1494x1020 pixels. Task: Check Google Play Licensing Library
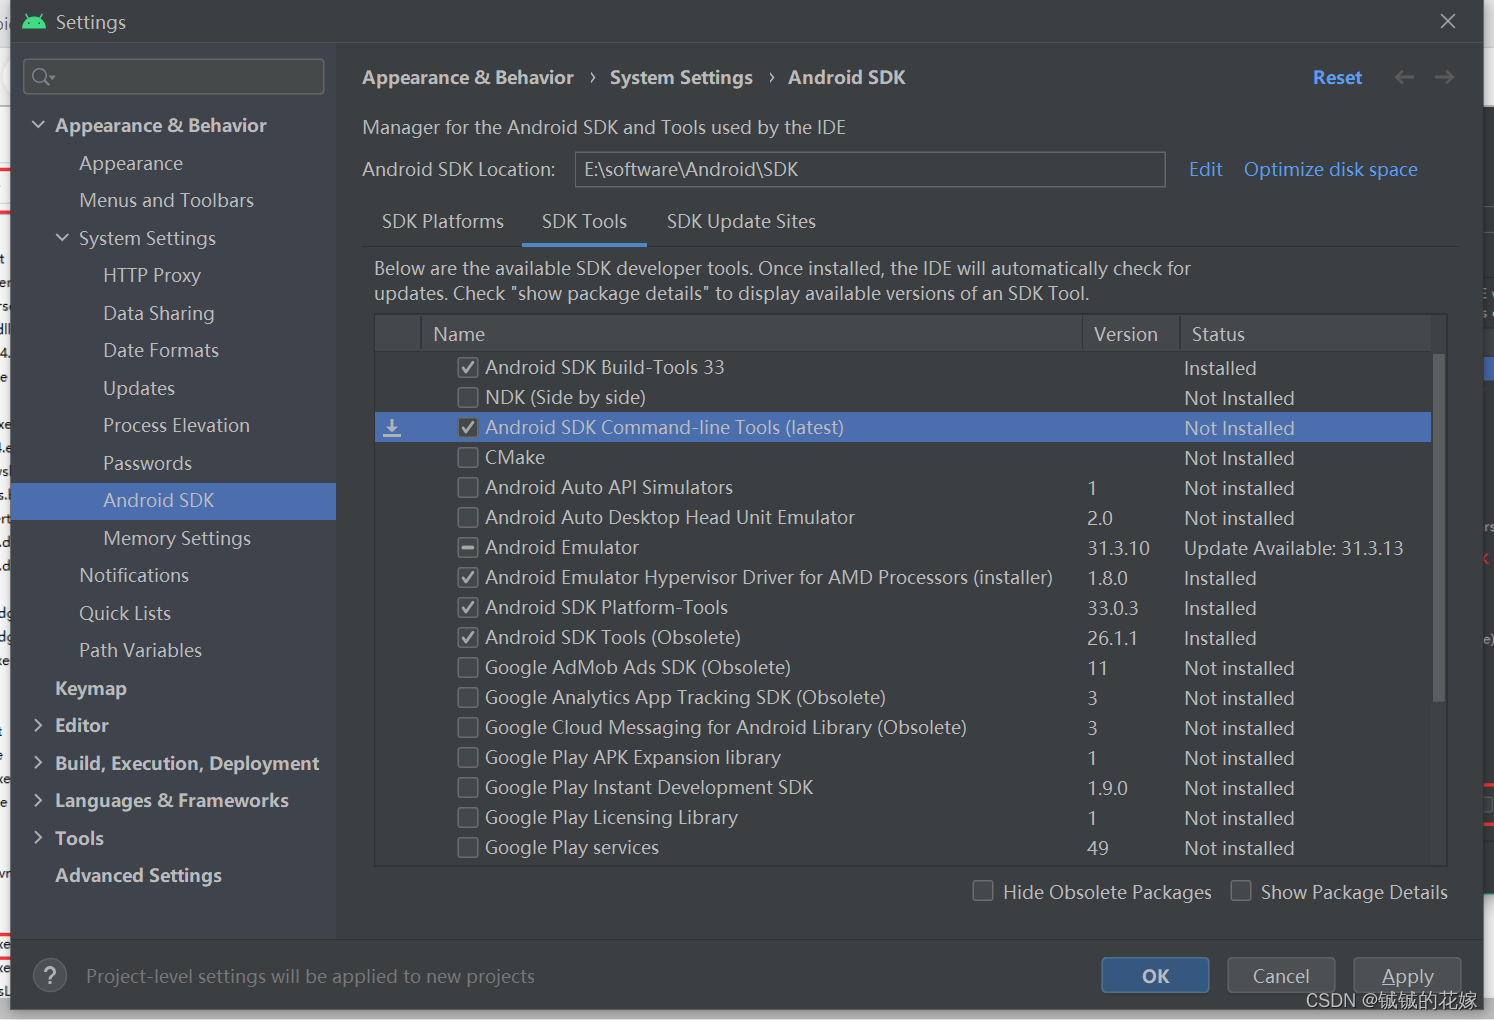(x=467, y=817)
